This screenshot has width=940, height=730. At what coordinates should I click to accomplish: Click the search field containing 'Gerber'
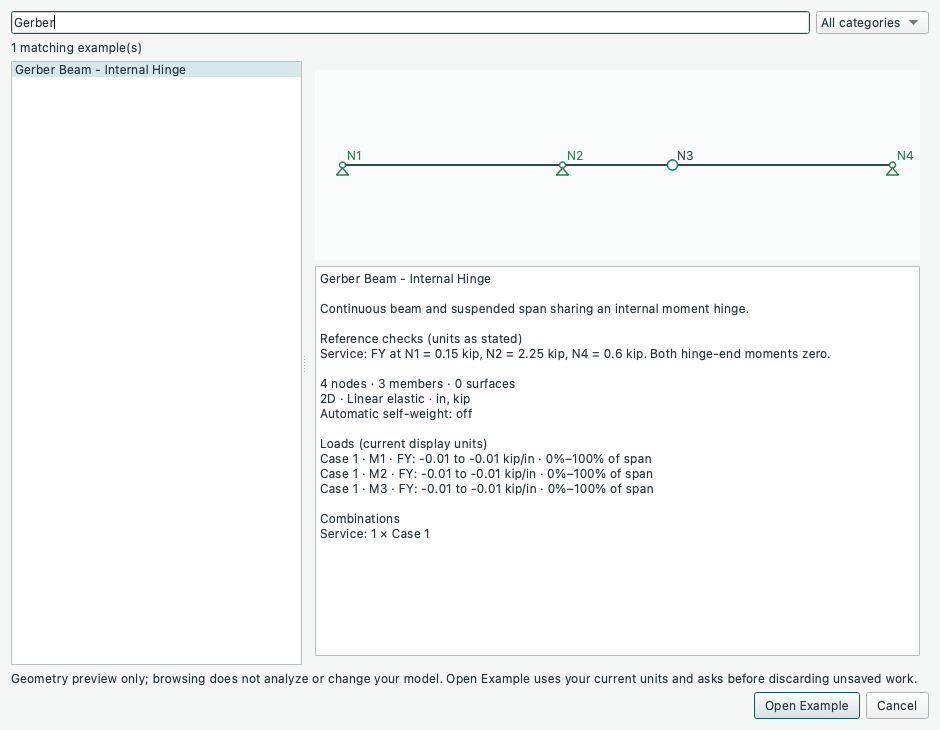(410, 23)
